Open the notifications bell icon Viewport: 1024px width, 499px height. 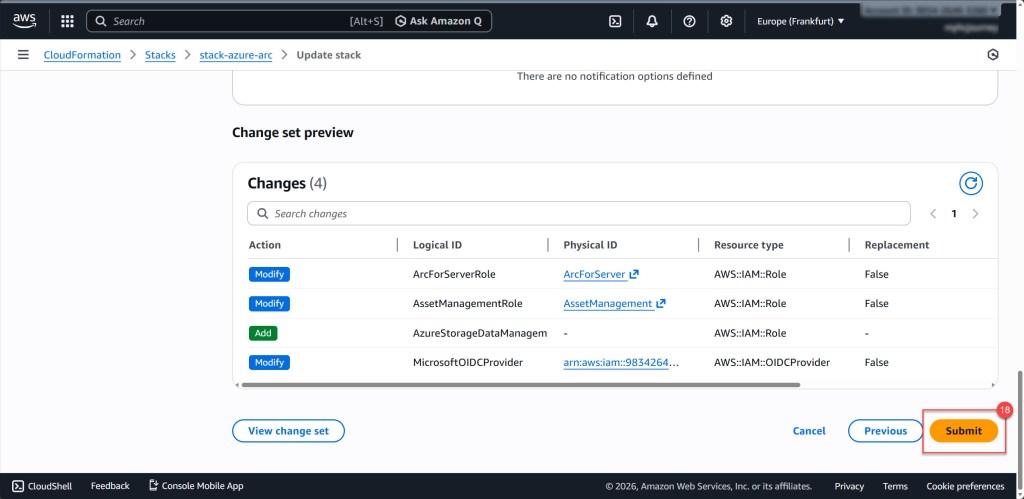pos(652,21)
